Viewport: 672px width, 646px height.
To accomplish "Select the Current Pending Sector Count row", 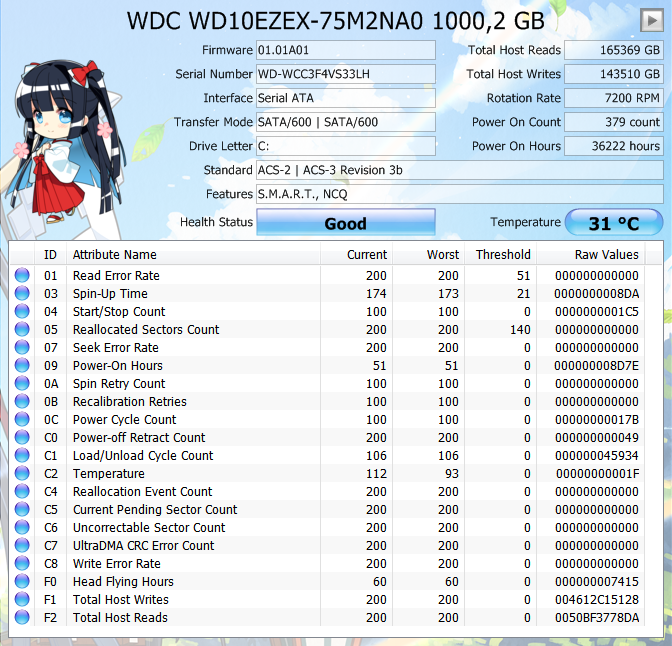I will pyautogui.click(x=155, y=510).
